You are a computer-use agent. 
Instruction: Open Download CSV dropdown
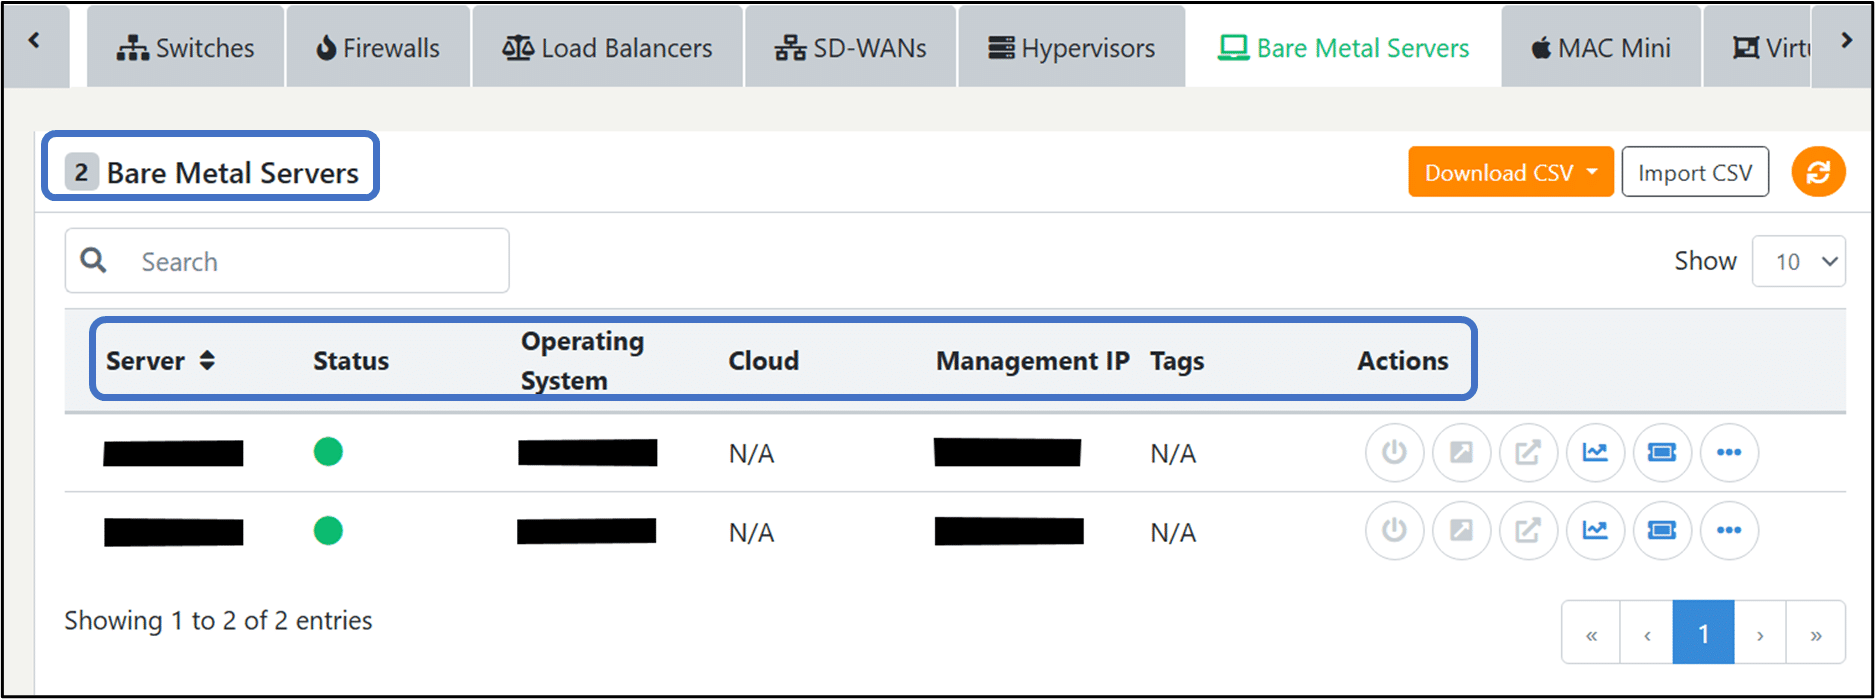tap(1511, 172)
